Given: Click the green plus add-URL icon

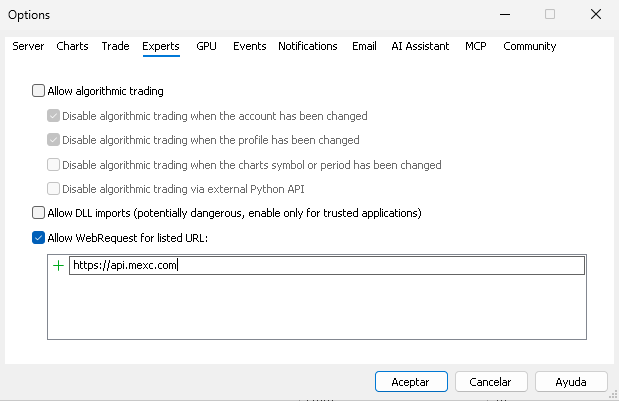Looking at the screenshot, I should tap(58, 266).
